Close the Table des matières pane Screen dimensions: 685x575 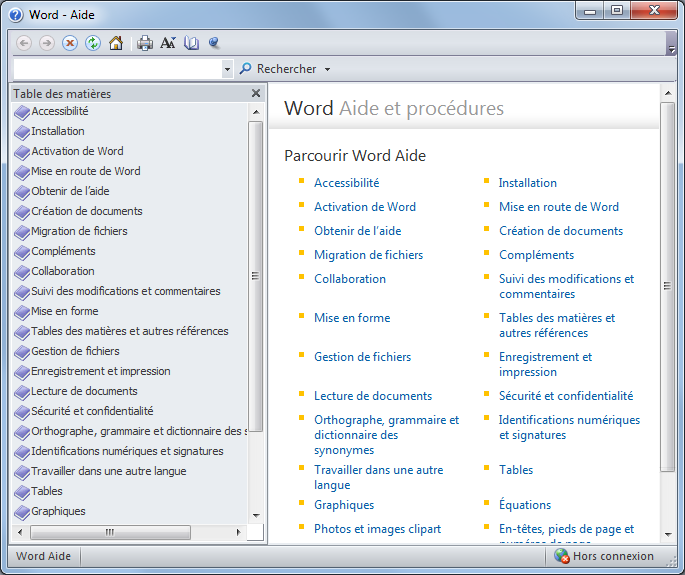pyautogui.click(x=256, y=93)
